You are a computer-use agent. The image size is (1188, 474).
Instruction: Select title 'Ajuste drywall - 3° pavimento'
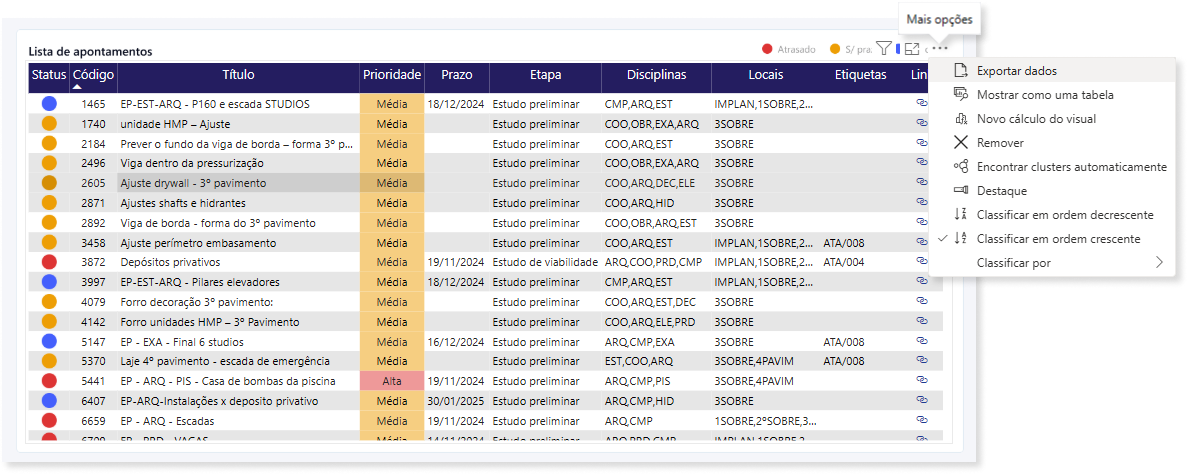click(193, 183)
